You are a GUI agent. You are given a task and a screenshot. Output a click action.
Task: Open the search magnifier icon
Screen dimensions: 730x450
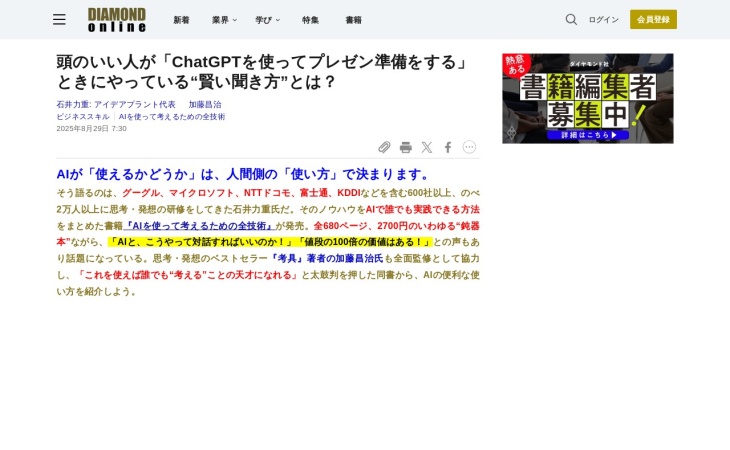571,20
